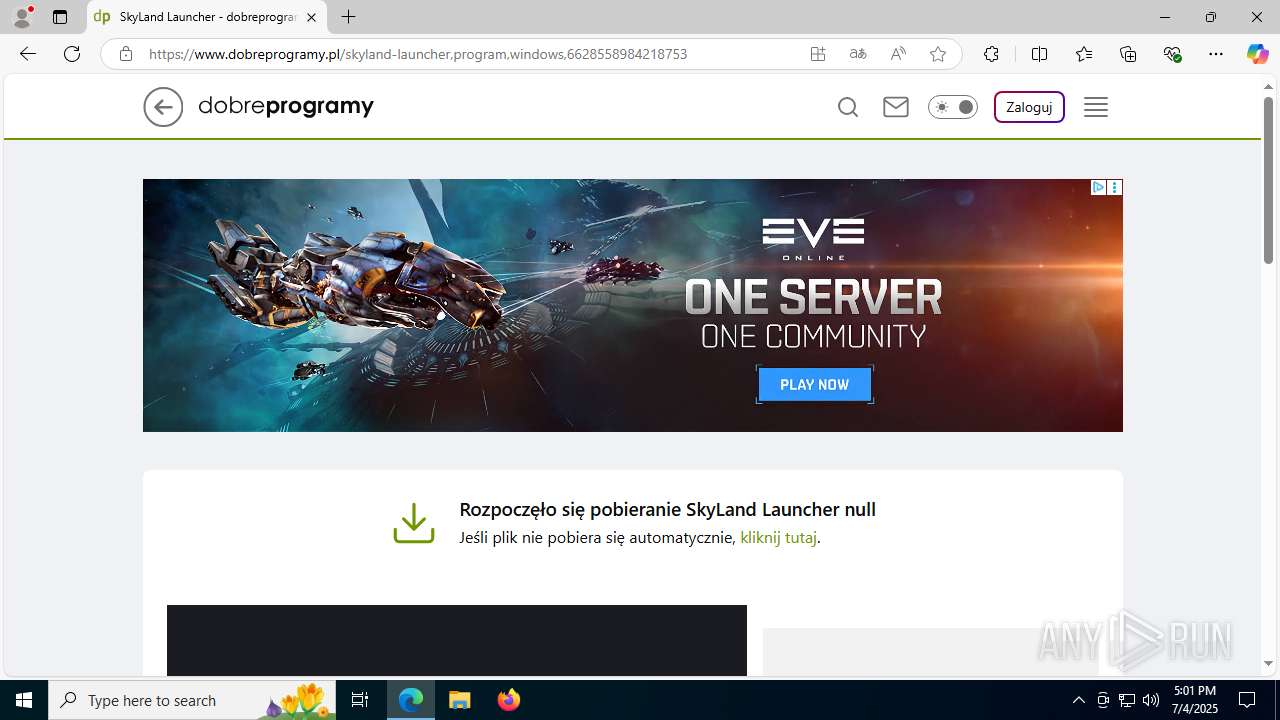Viewport: 1280px width, 720px height.
Task: Click the browser profile avatar icon
Action: pos(22,17)
